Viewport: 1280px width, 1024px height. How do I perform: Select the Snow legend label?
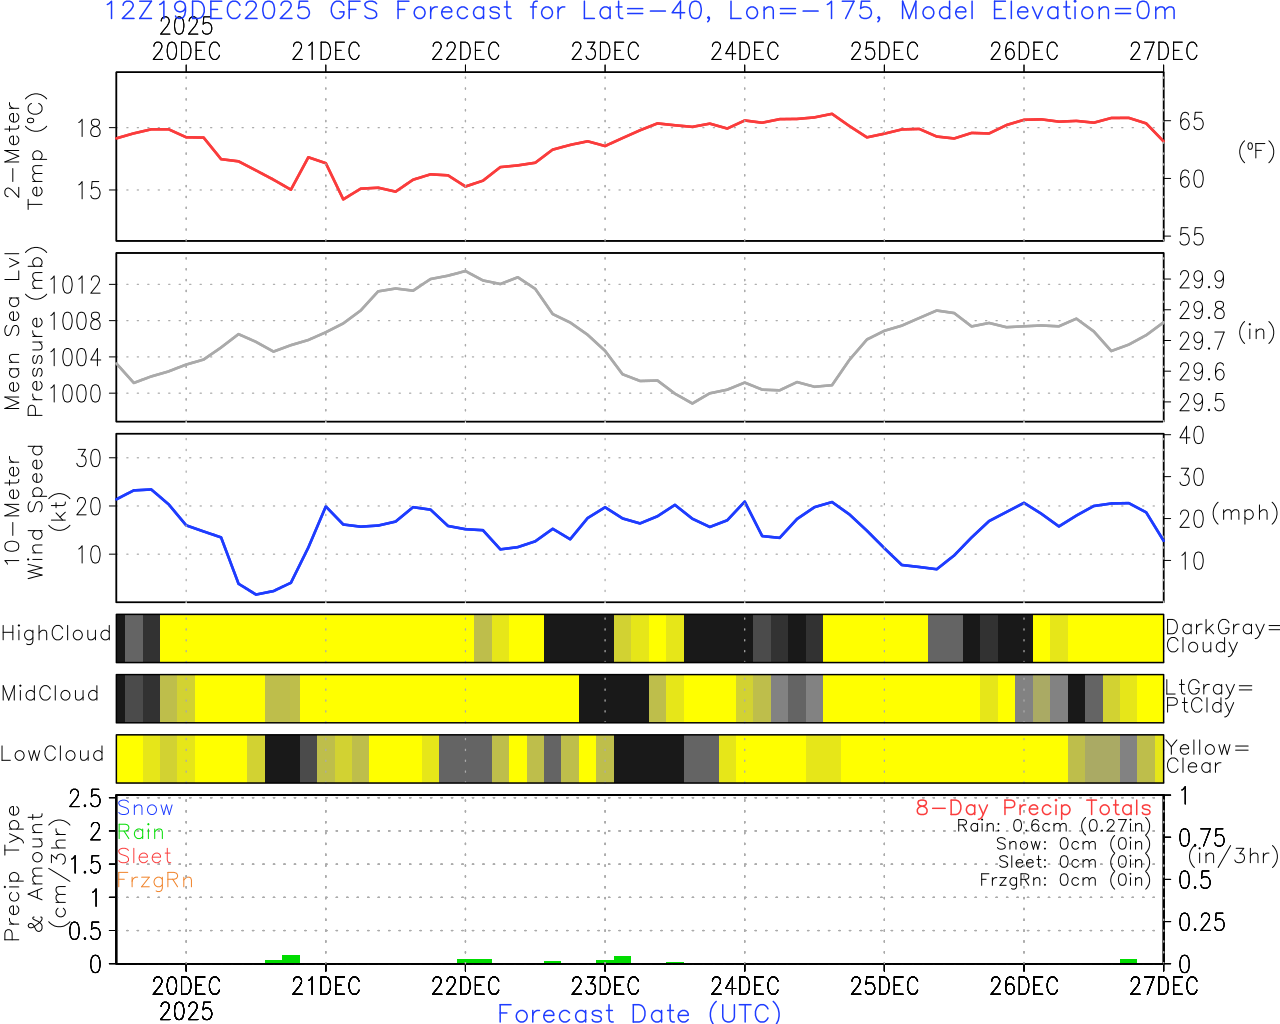pos(145,808)
